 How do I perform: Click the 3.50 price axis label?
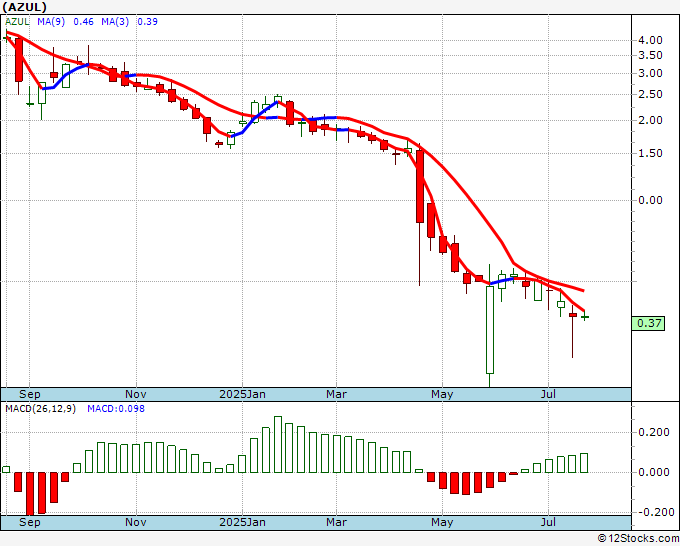coord(651,56)
